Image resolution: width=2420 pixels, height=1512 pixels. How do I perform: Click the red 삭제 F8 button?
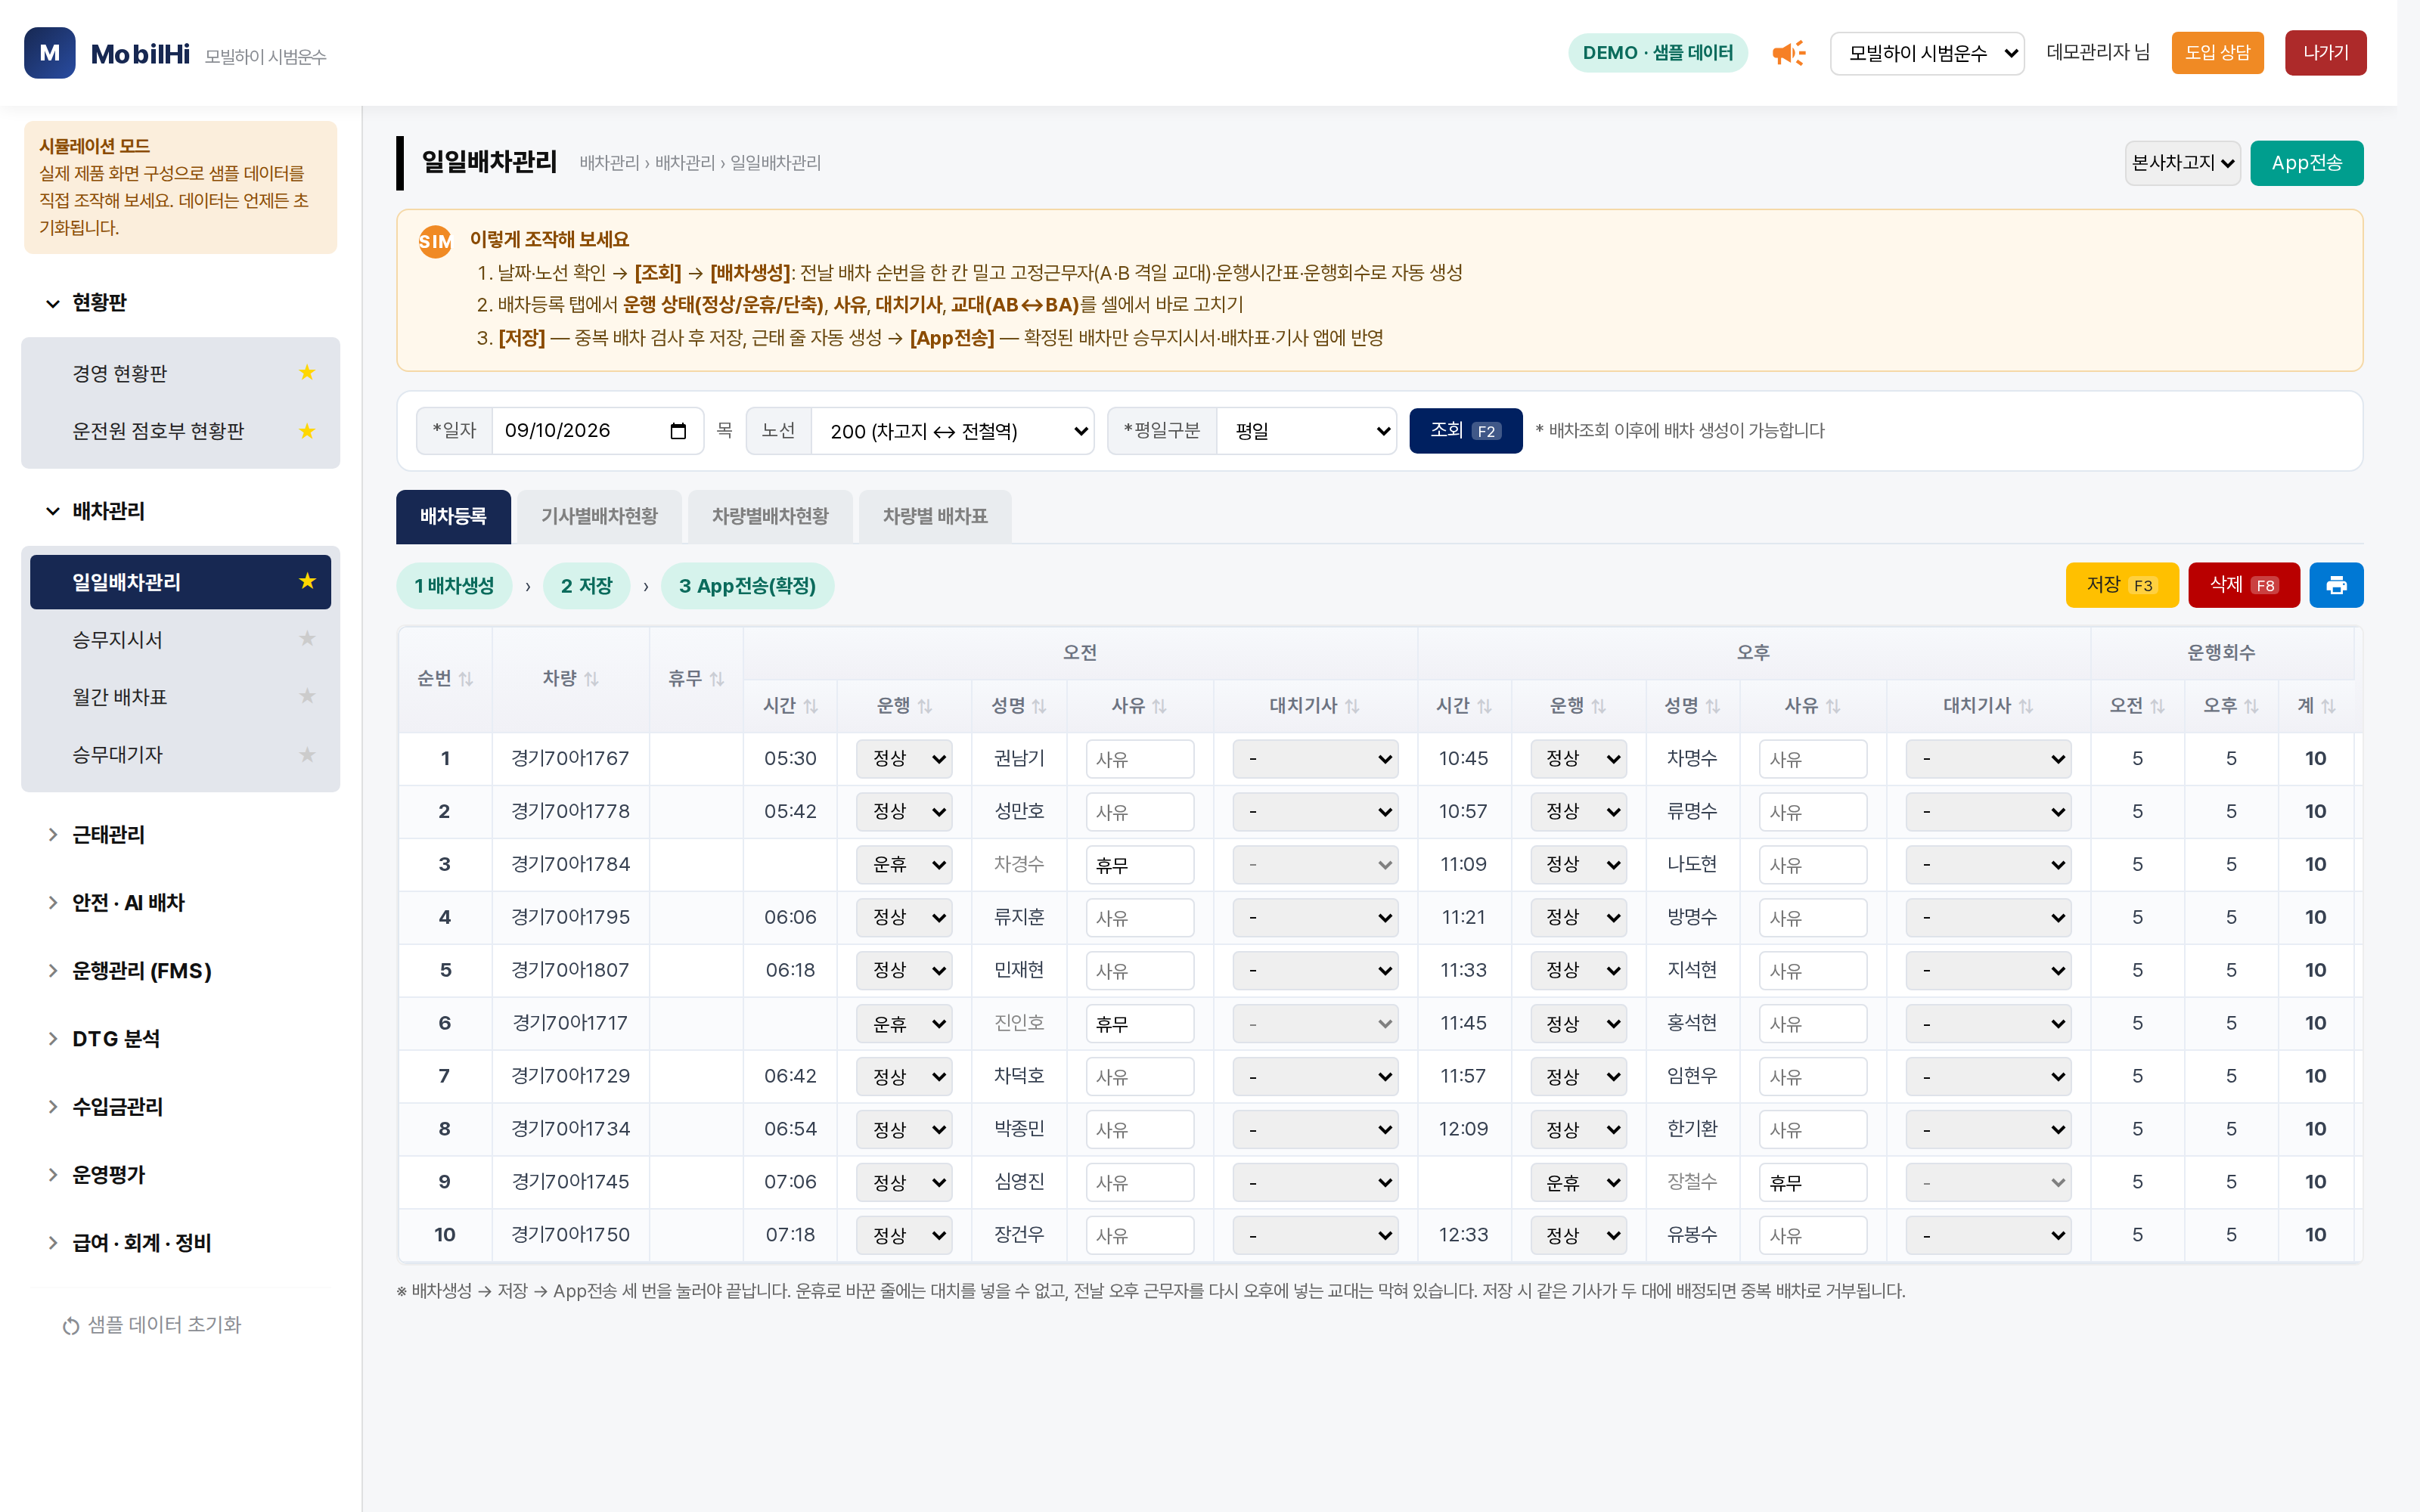2243,585
